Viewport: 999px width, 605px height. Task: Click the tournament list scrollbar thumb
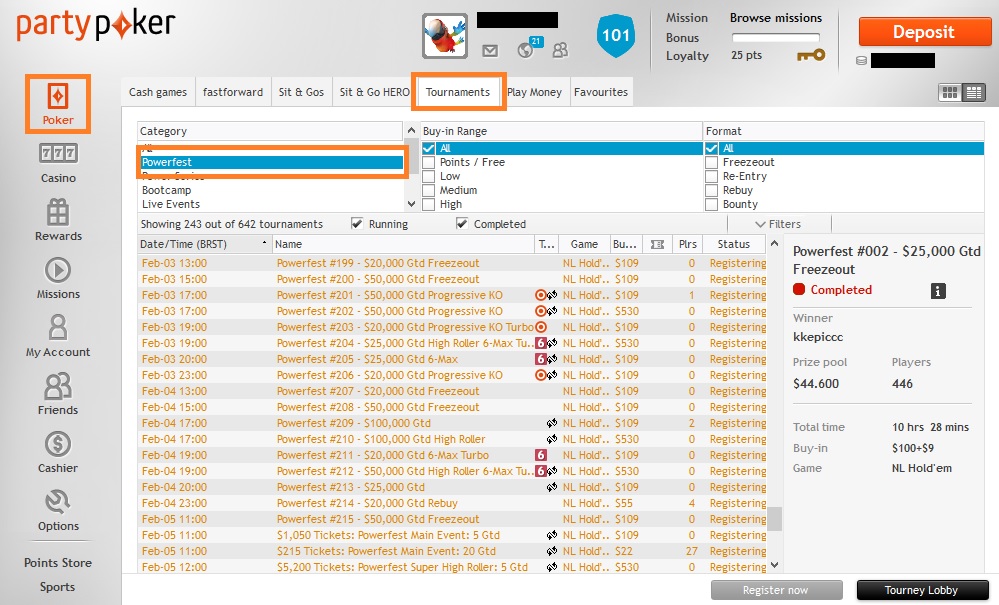coord(774,518)
